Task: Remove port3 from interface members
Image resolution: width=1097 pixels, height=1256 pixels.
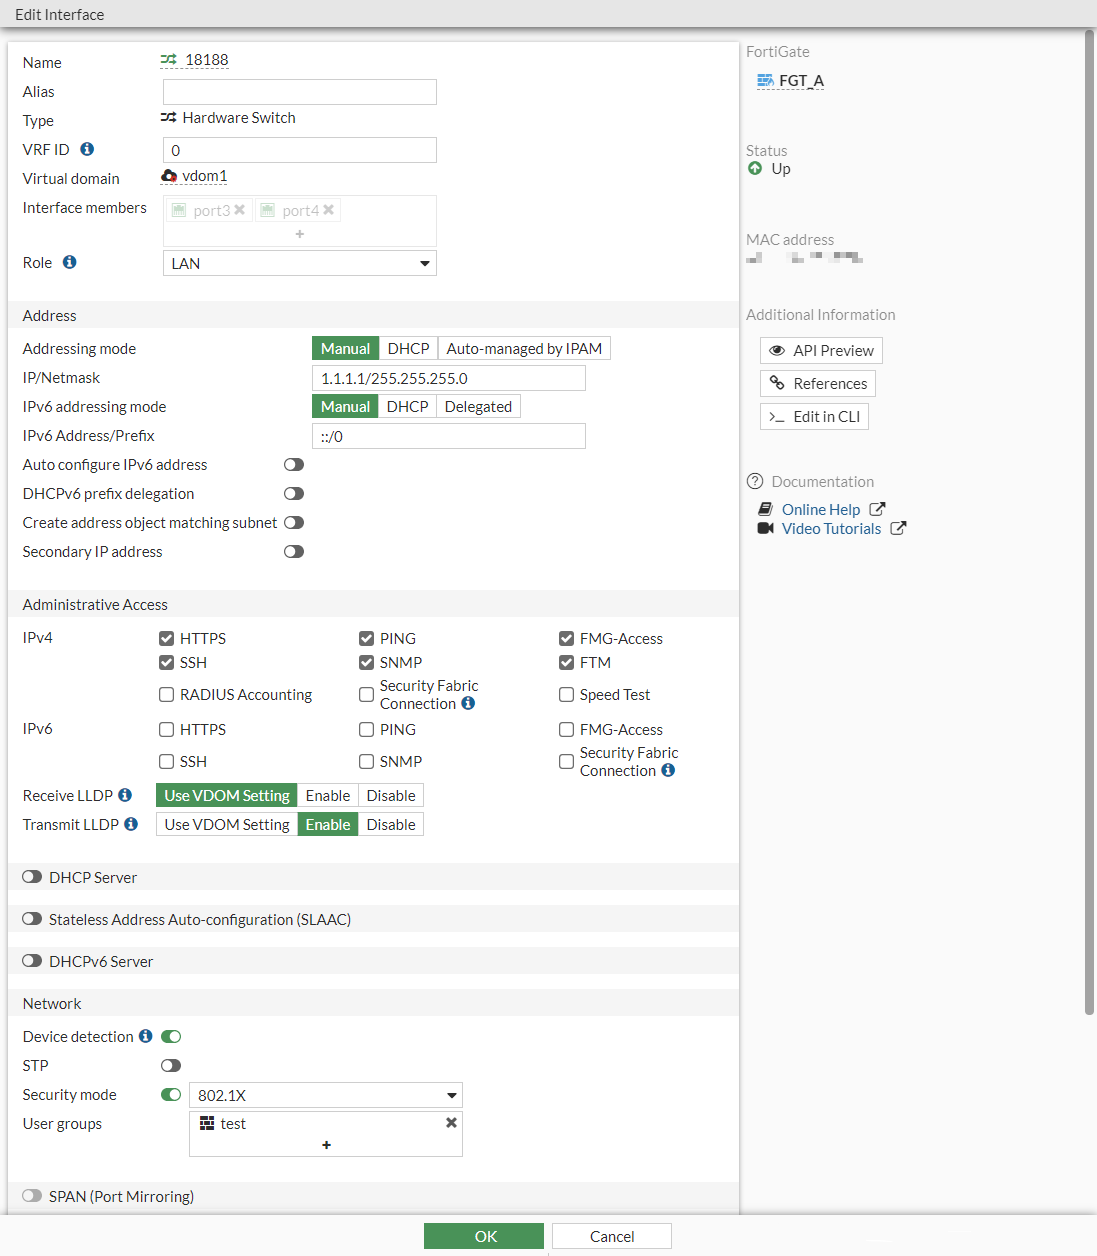Action: (238, 210)
